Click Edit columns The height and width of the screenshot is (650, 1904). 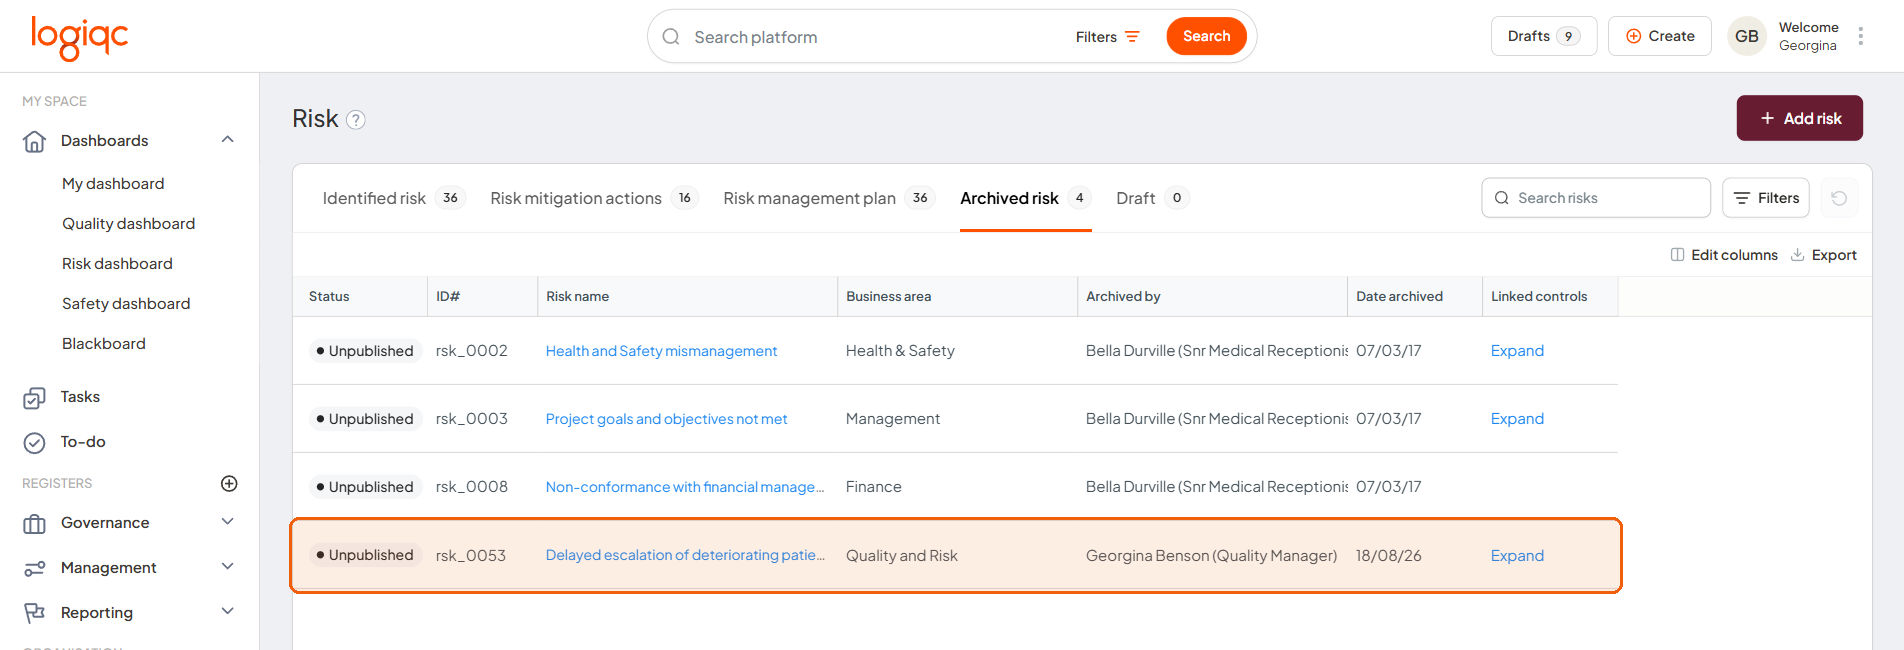tap(1724, 255)
